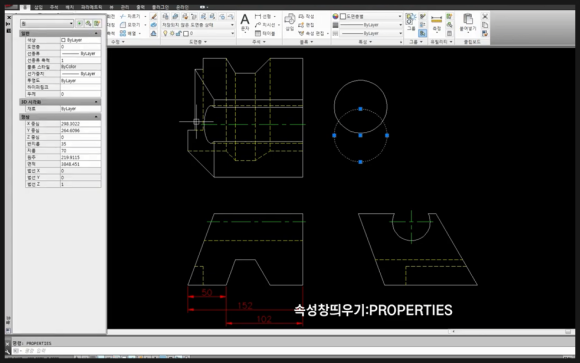Click the color wheel icon in 특성 panel
Image resolution: width=580 pixels, height=363 pixels.
335,16
